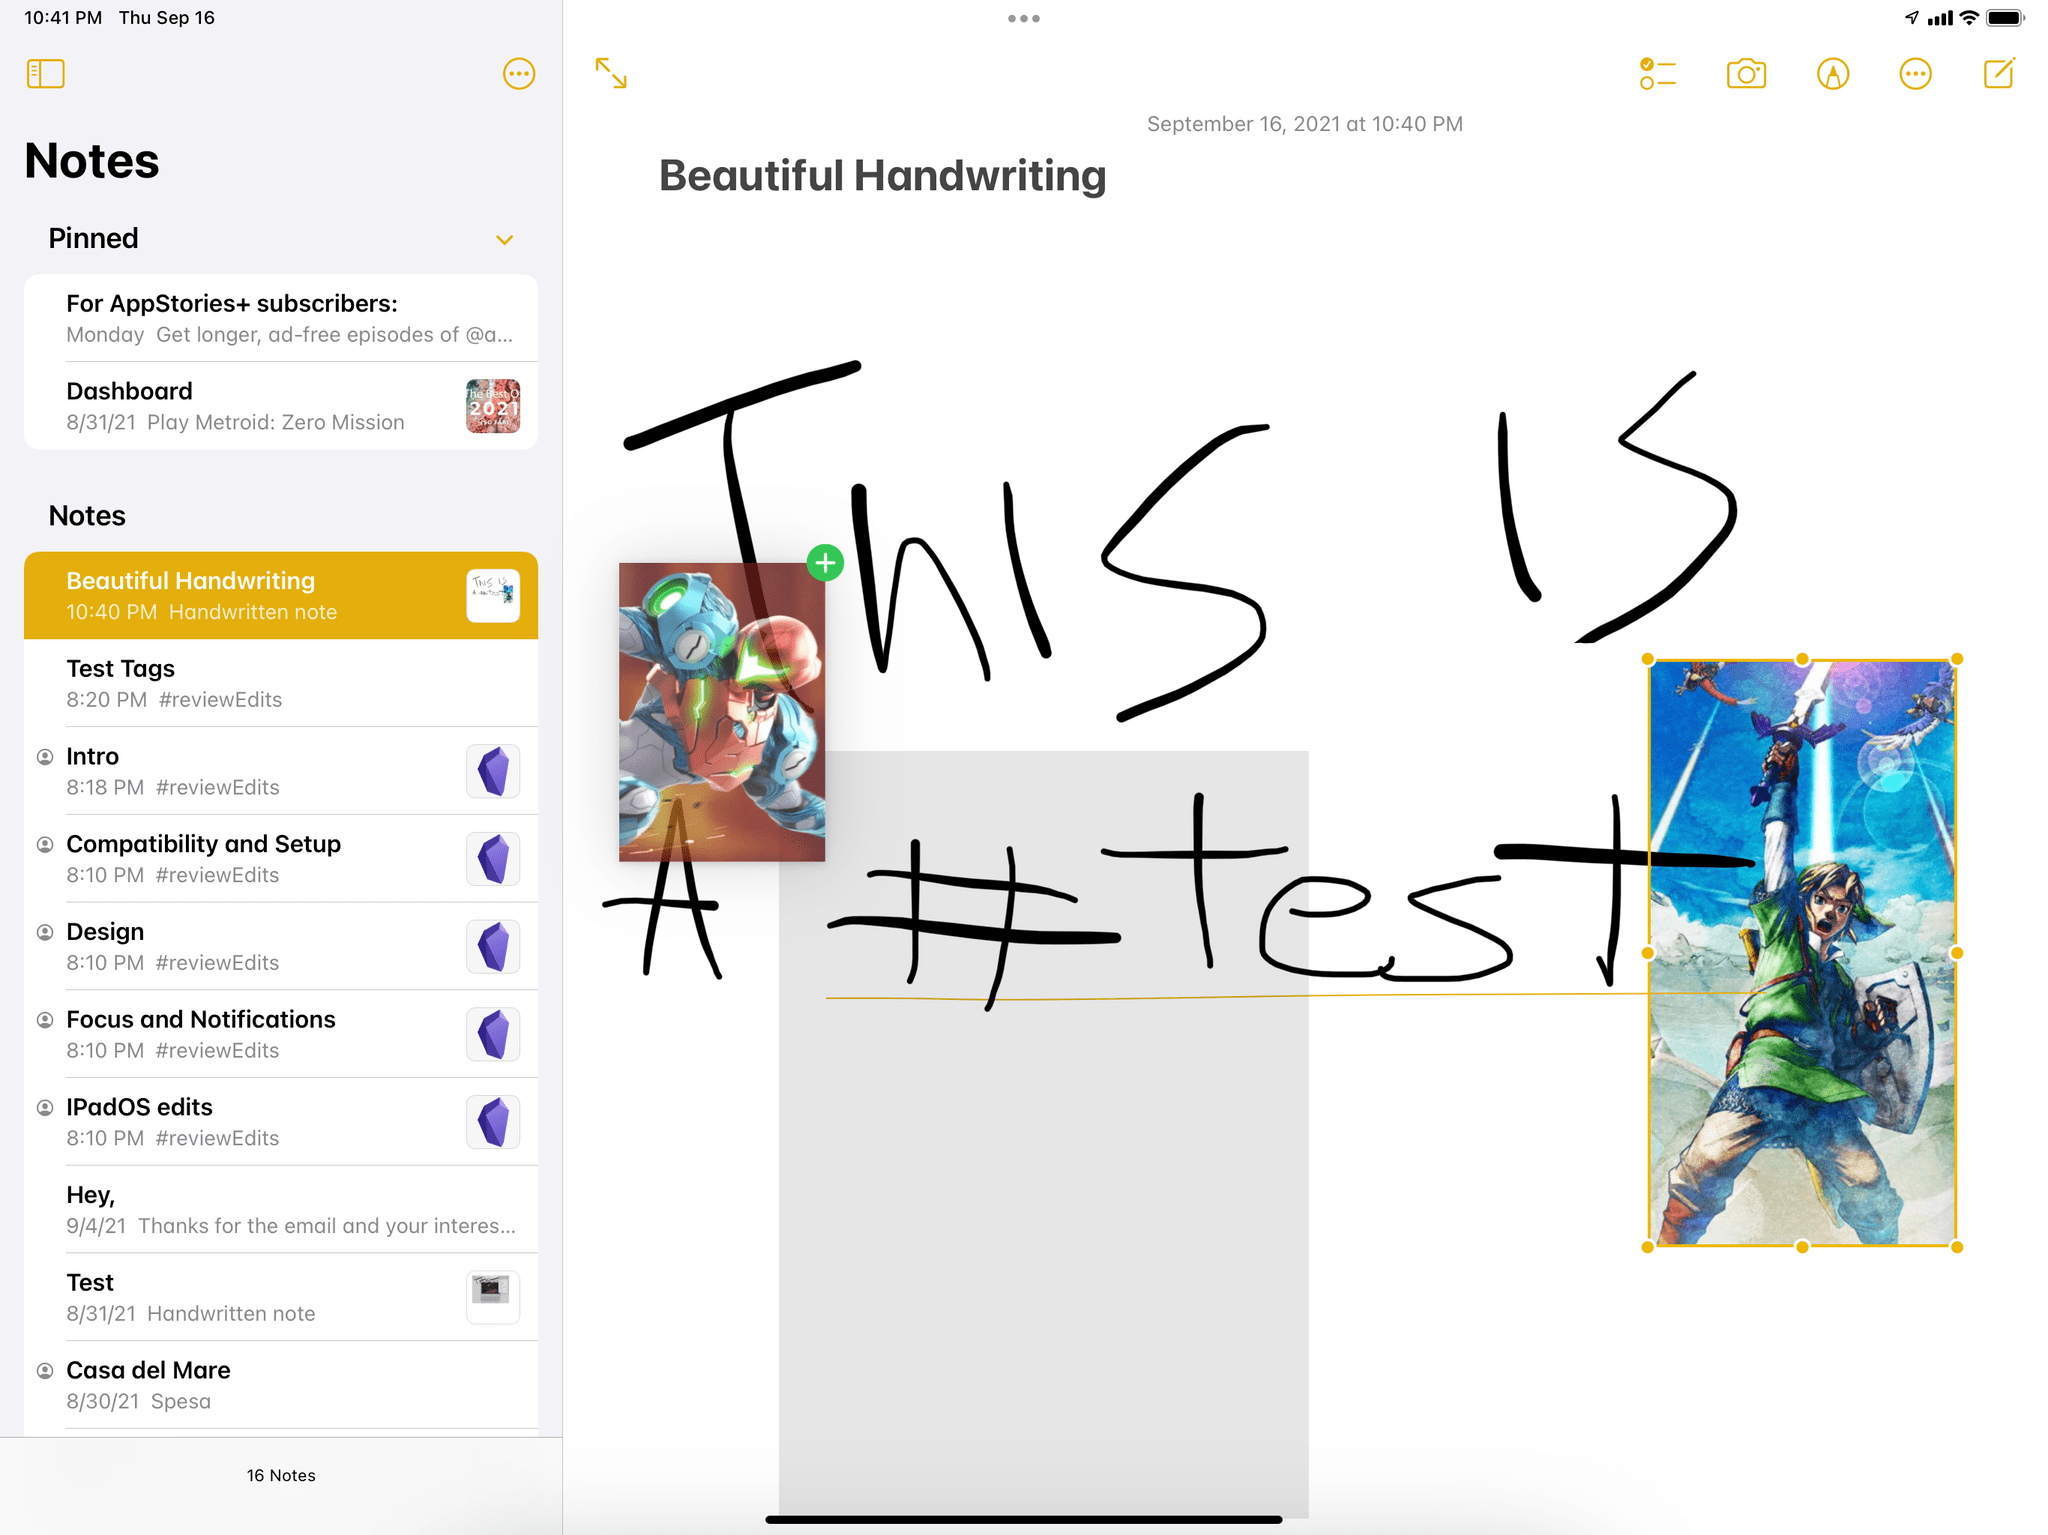2048x1535 pixels.
Task: Open the notes list more options button
Action: click(x=519, y=74)
